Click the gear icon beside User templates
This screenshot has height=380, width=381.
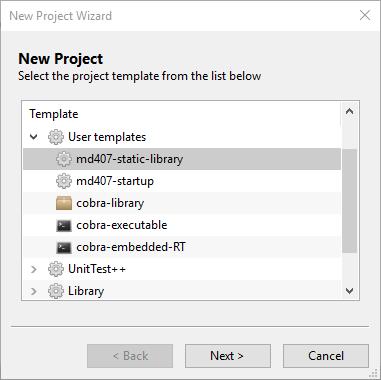[56, 137]
